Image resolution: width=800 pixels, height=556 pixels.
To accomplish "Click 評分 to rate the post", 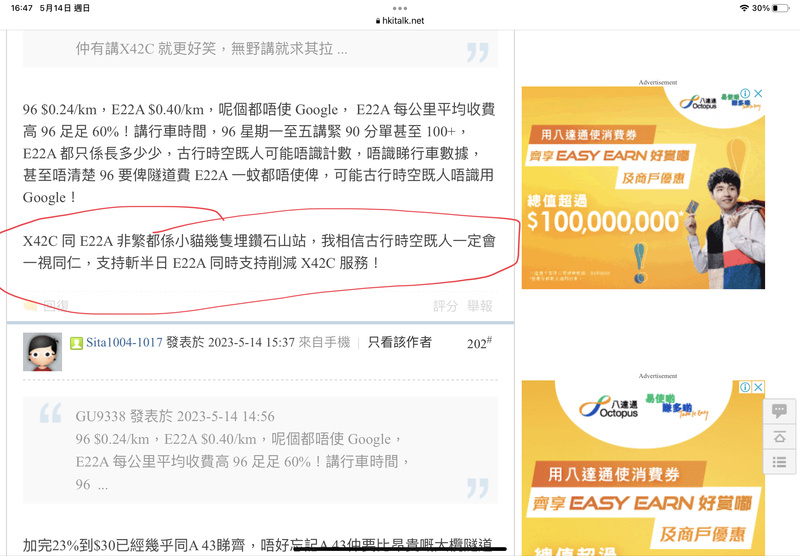I will (445, 306).
